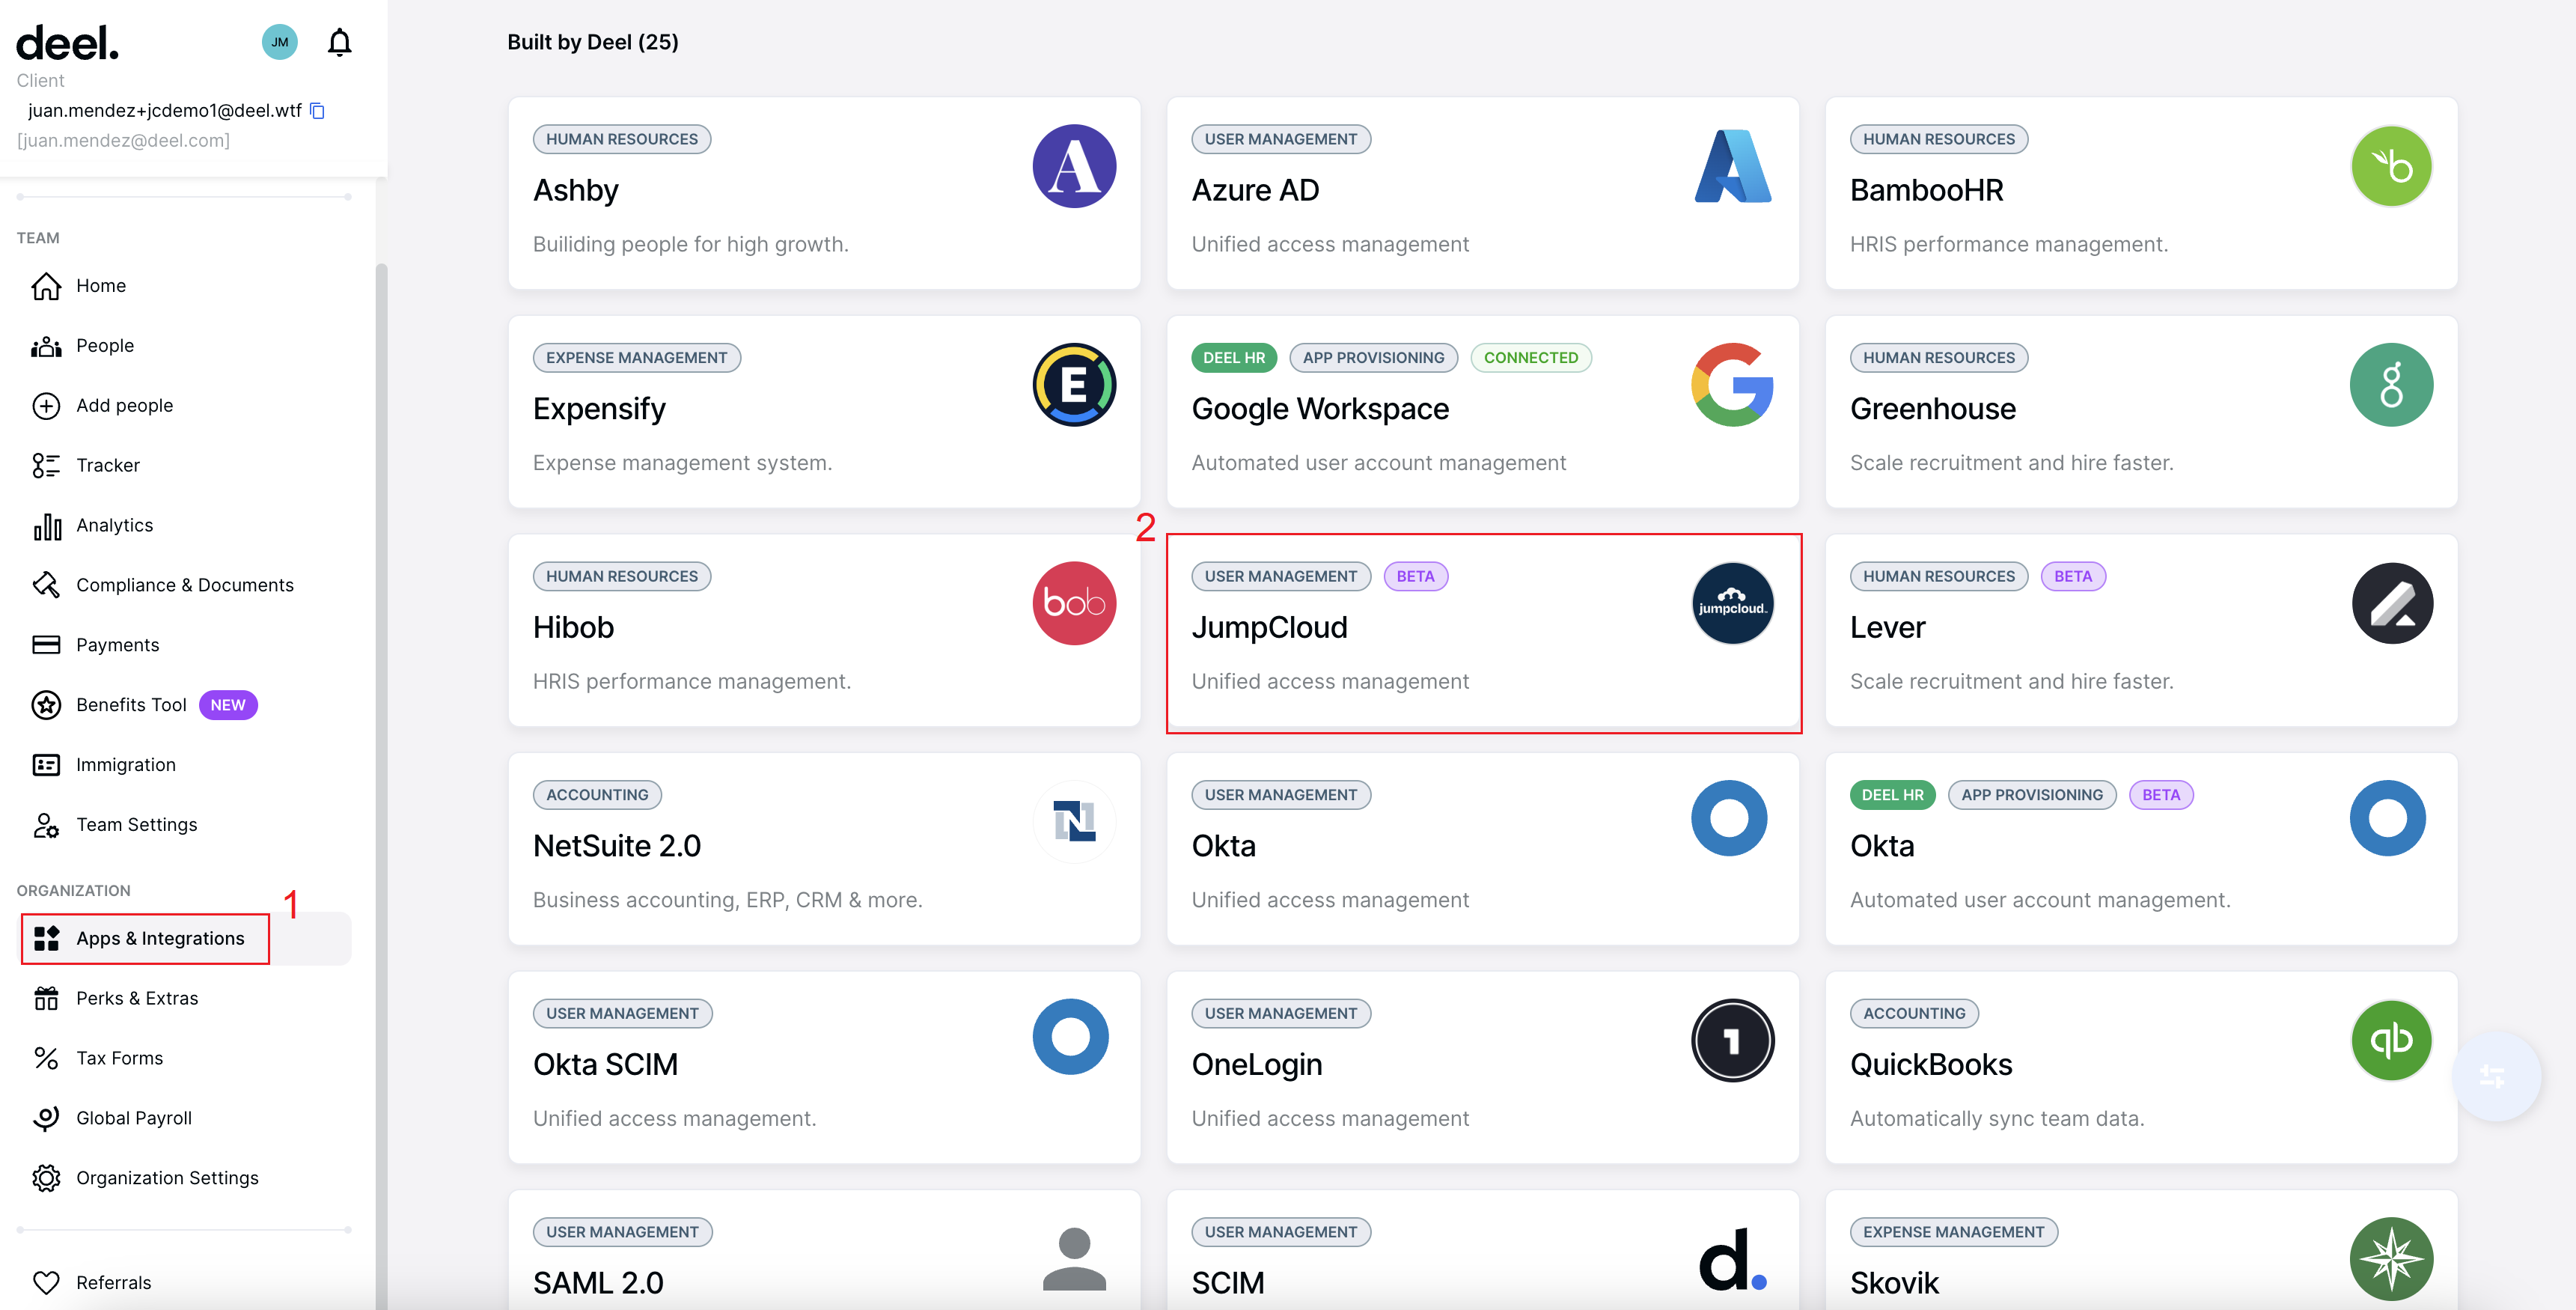The height and width of the screenshot is (1310, 2576).
Task: Open Google Workspace integration title
Action: click(x=1320, y=409)
